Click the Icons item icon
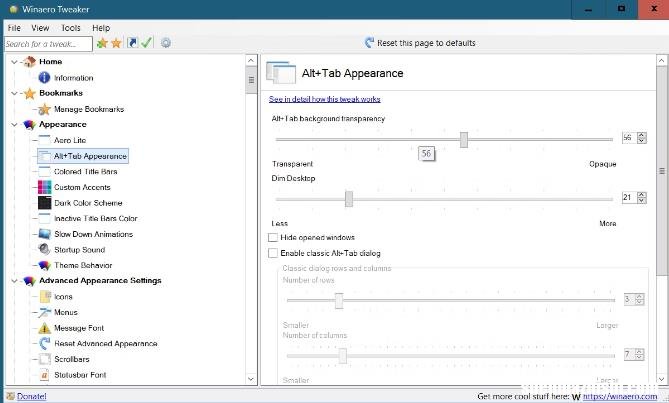 (45, 296)
